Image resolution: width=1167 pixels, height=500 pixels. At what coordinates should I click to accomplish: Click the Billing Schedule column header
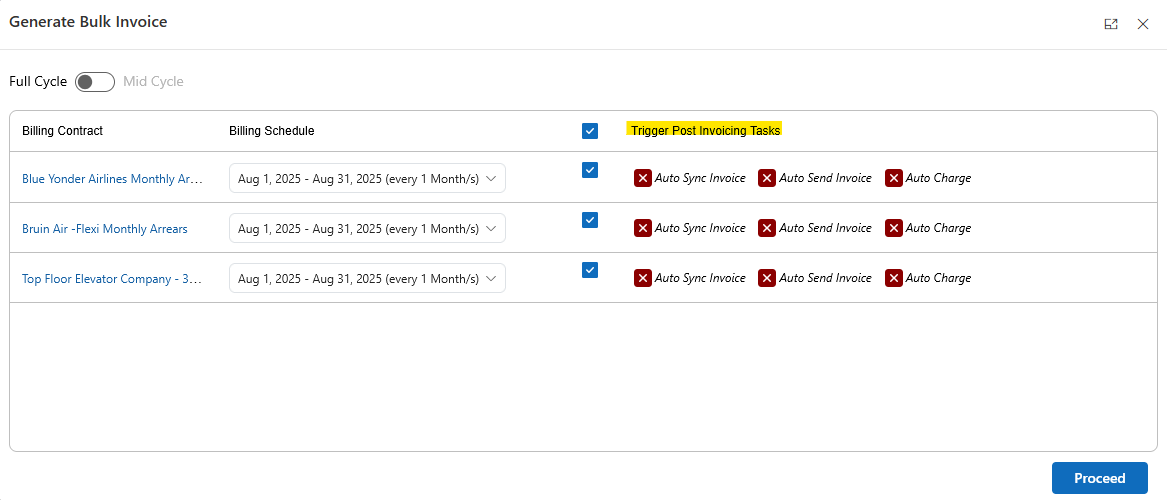(272, 131)
